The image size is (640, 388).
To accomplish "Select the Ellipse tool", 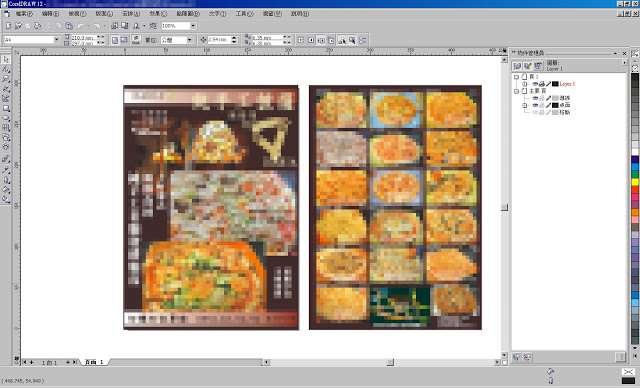I will pyautogui.click(x=6, y=118).
